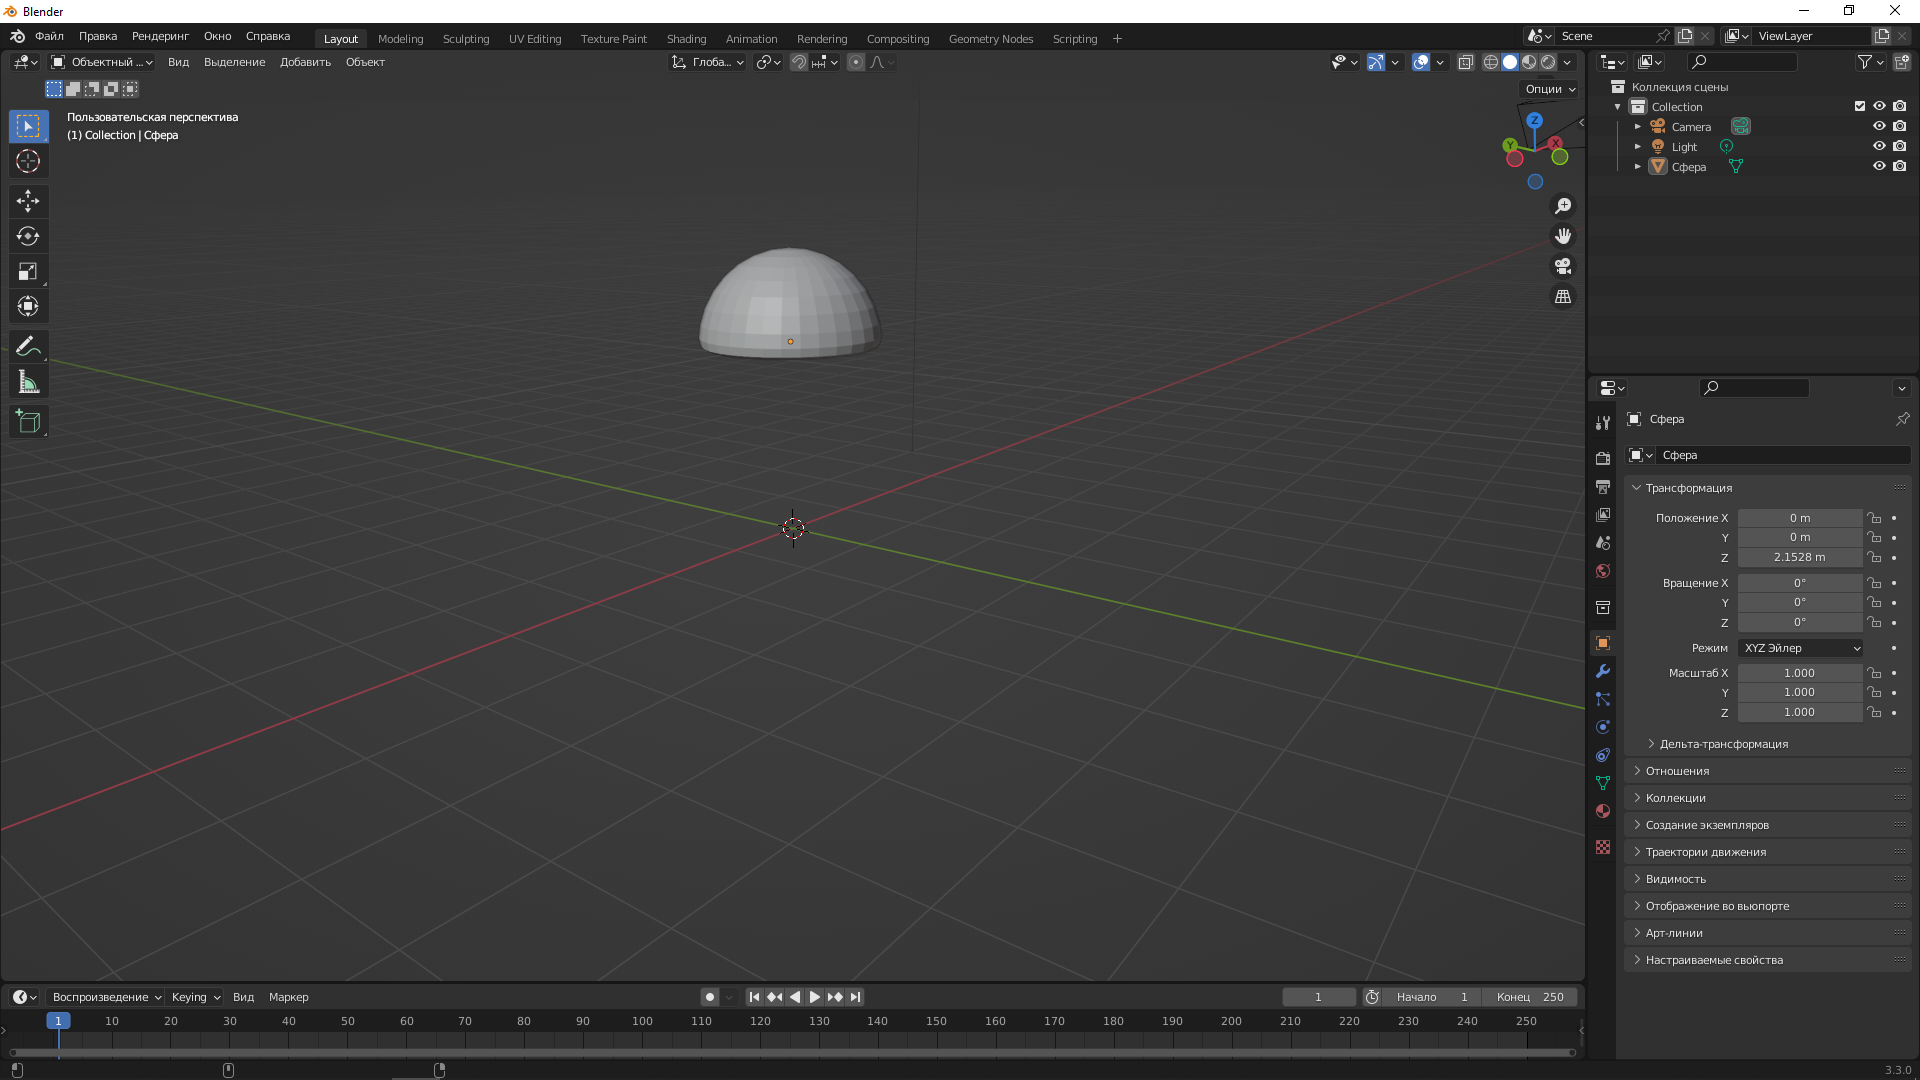
Task: Open the Texture properties tab
Action: click(1603, 847)
